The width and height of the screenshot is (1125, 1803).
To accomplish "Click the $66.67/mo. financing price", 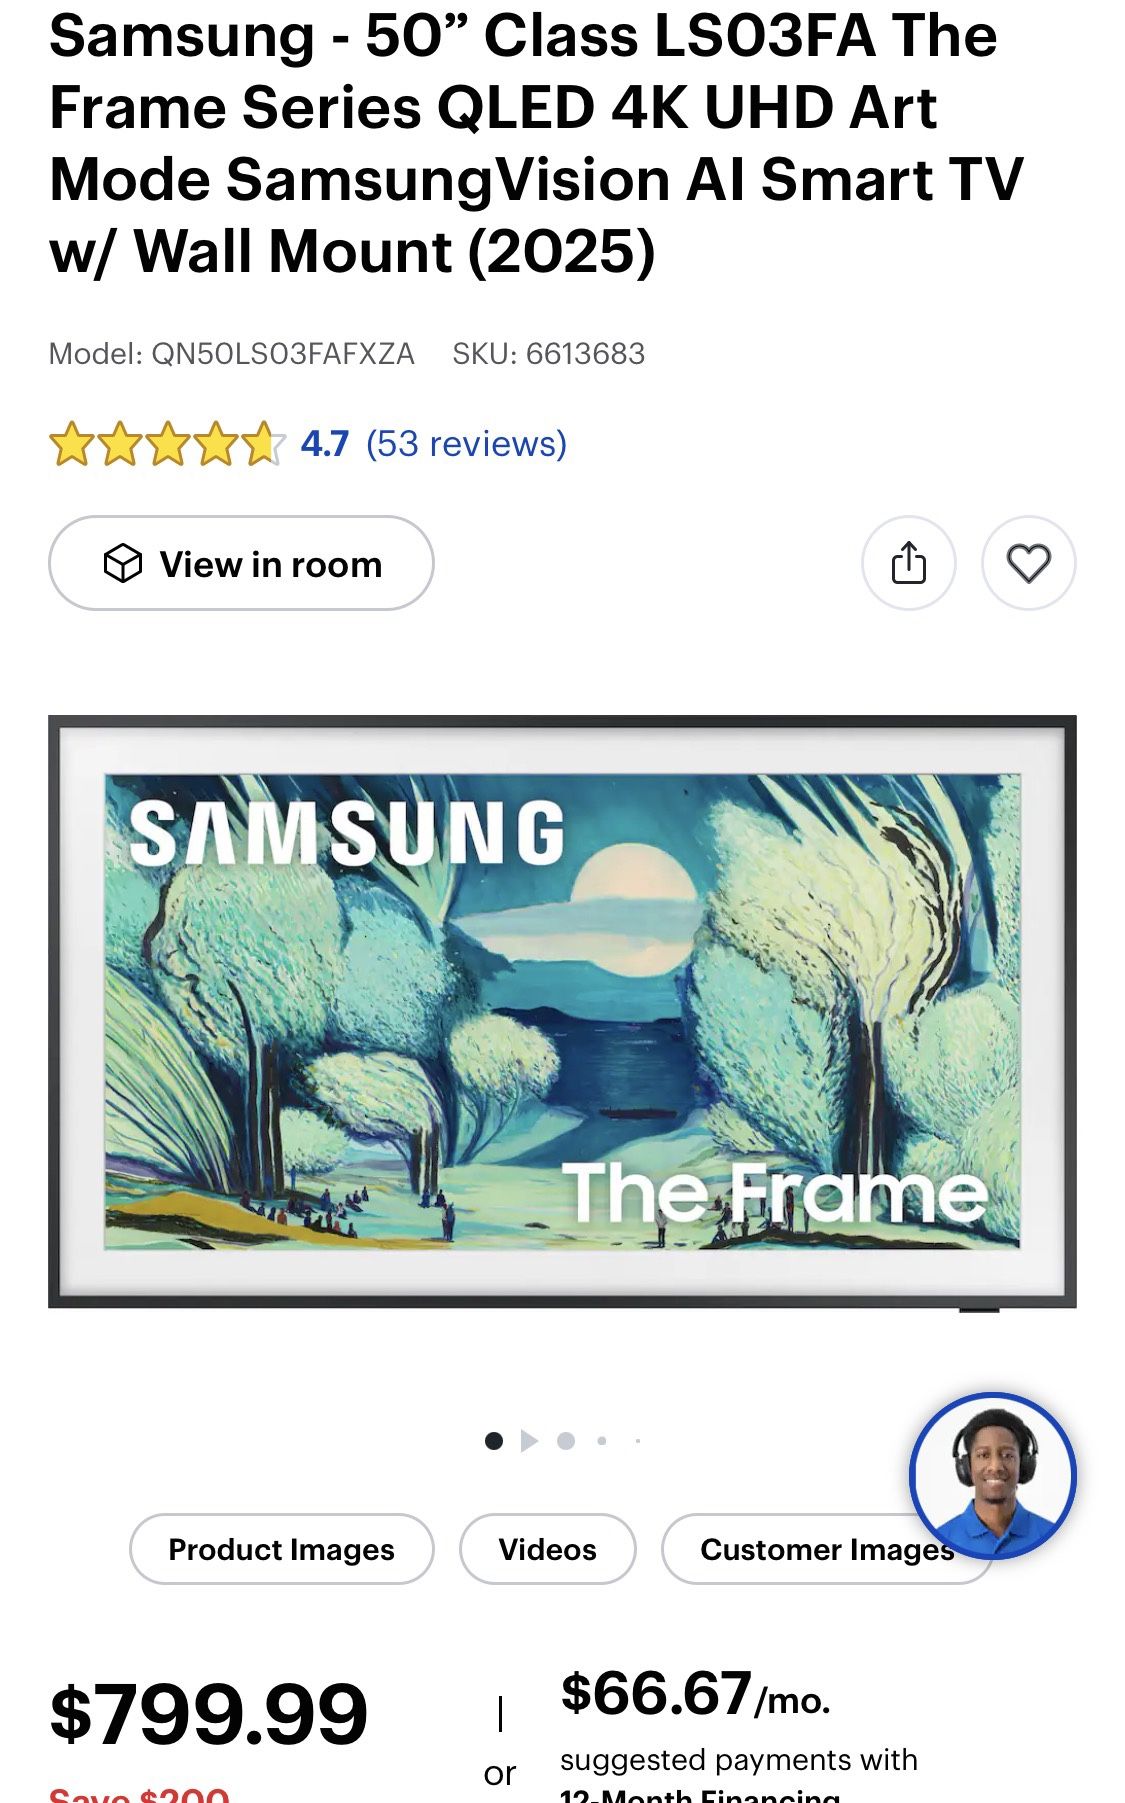I will click(696, 1694).
